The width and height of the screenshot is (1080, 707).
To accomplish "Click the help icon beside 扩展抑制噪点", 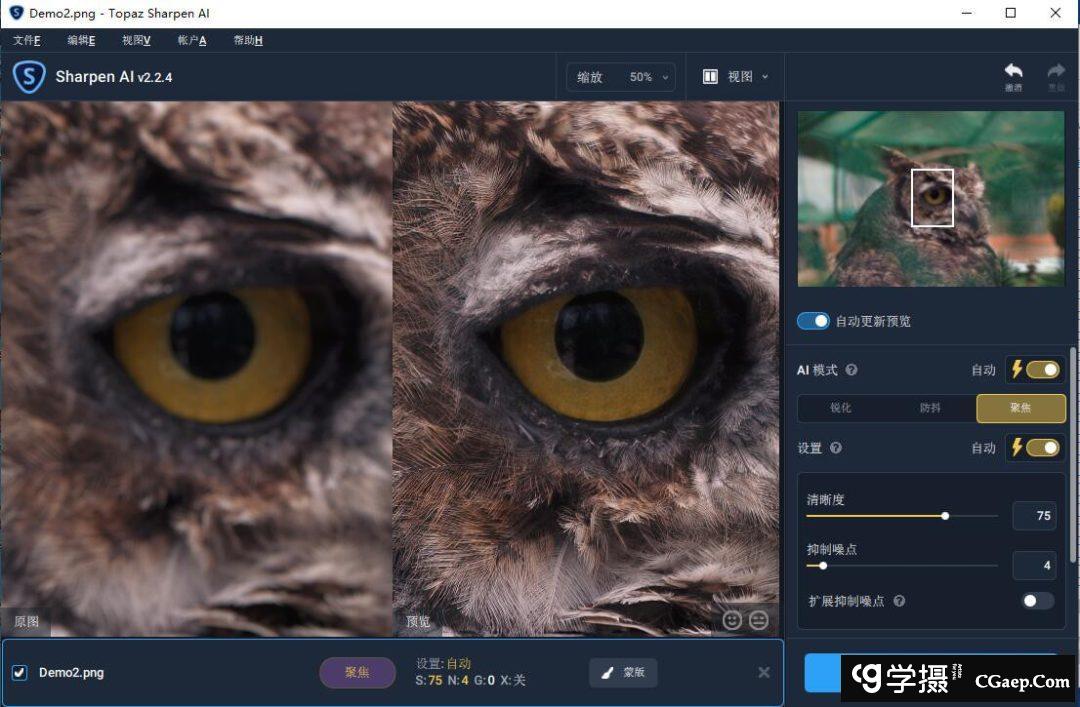I will [899, 601].
